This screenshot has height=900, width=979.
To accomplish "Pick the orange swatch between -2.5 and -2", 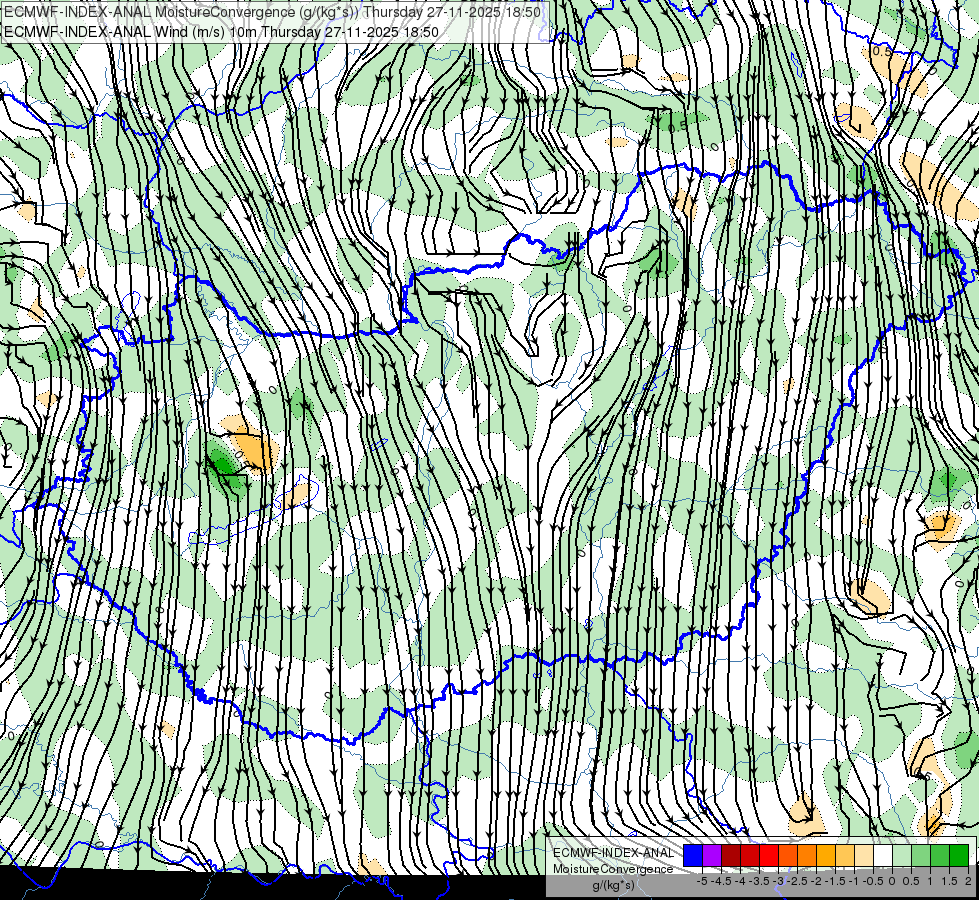I will [807, 856].
